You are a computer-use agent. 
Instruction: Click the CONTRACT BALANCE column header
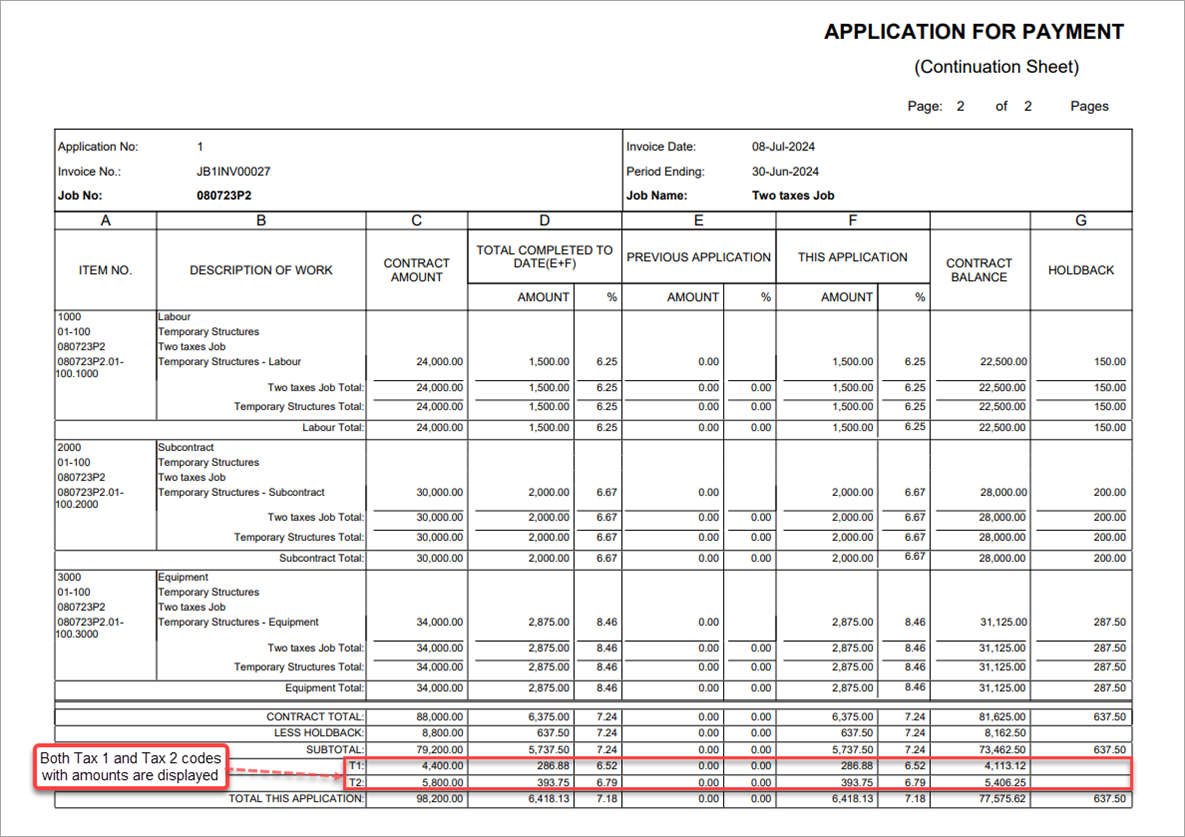click(979, 270)
